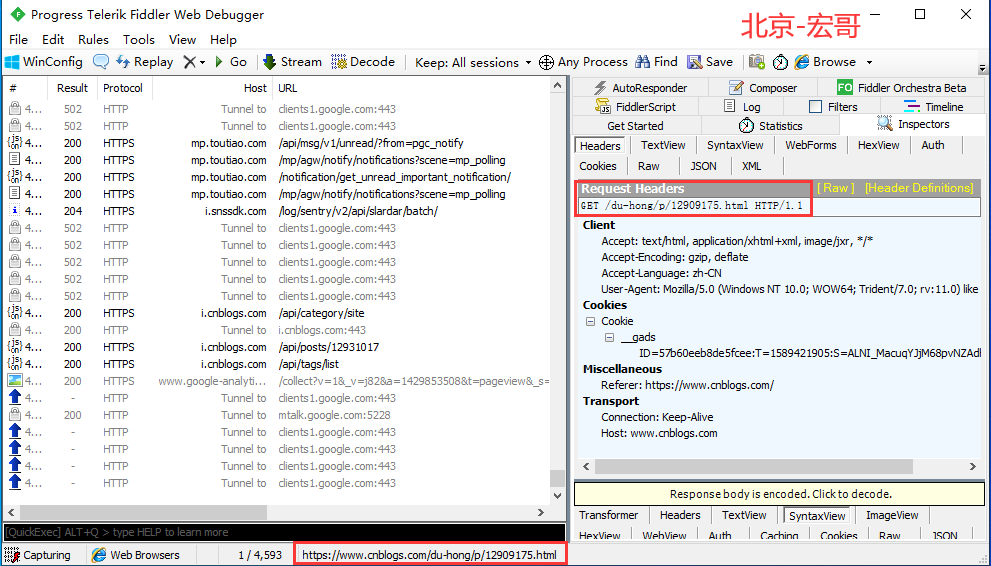The height and width of the screenshot is (566, 991).
Task: Select the Inspectors tab
Action: 913,124
